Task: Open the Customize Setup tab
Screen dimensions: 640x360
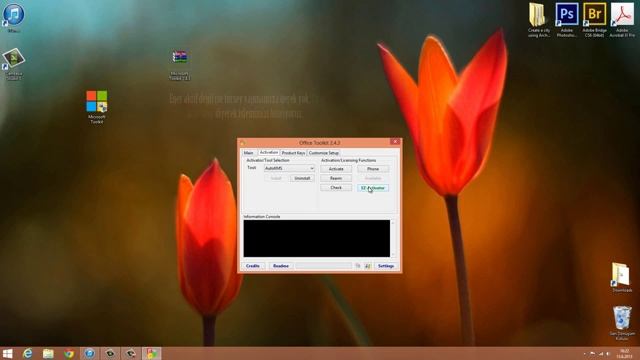Action: pos(324,153)
